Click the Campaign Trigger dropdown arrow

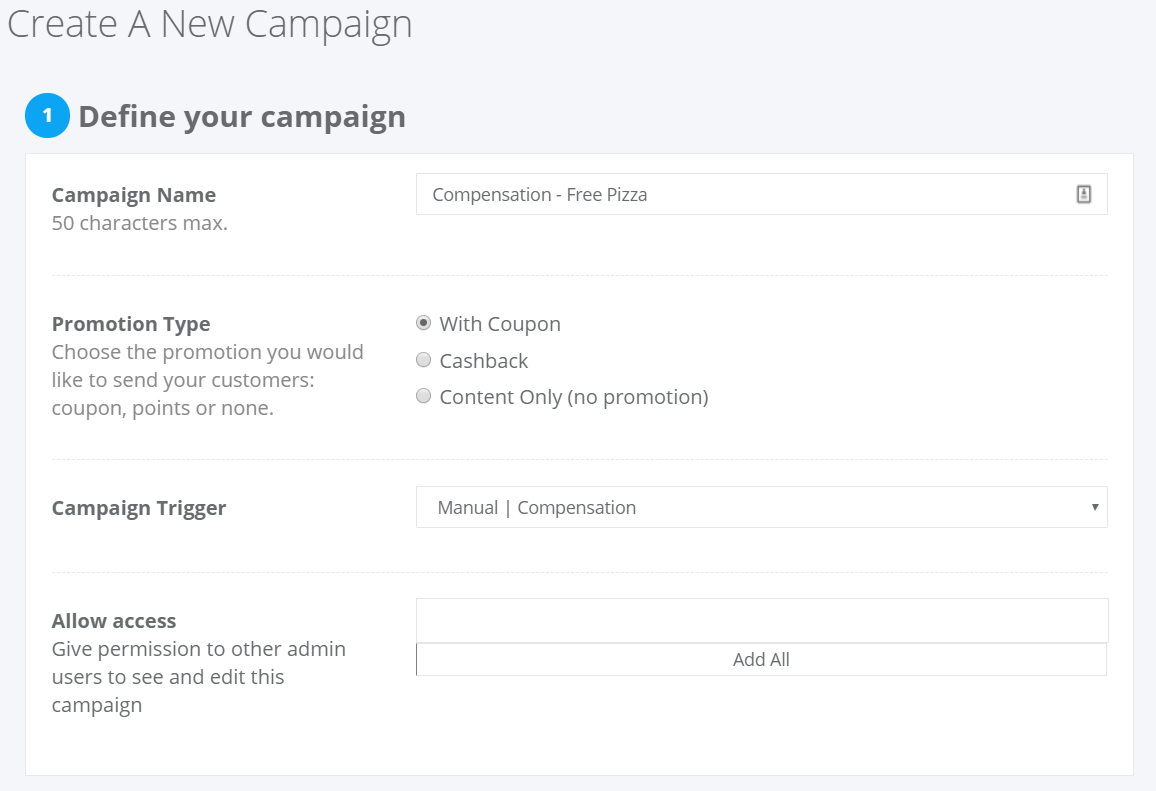pos(1095,507)
